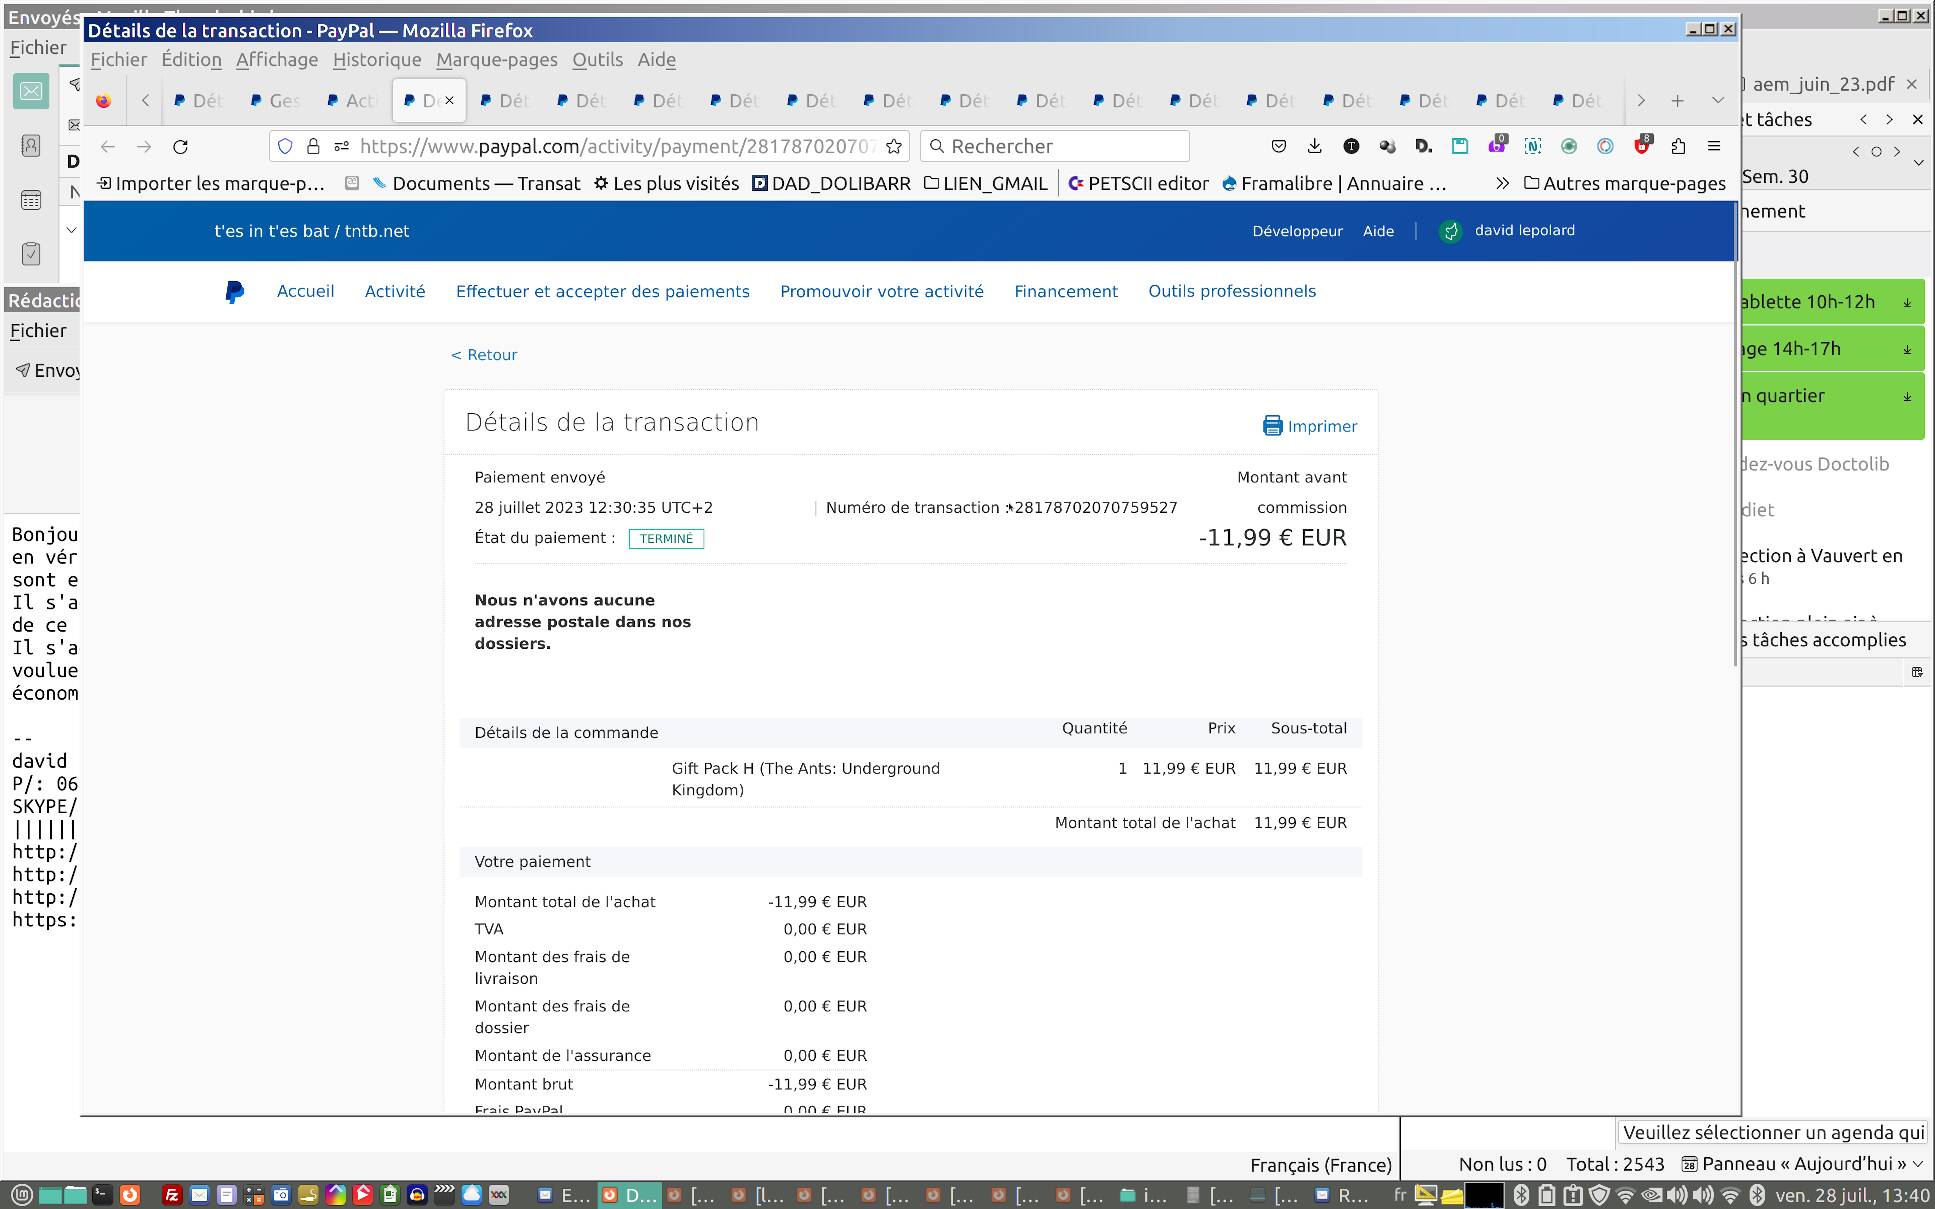1935x1209 pixels.
Task: Click the Imprimer printer icon
Action: pyautogui.click(x=1272, y=426)
